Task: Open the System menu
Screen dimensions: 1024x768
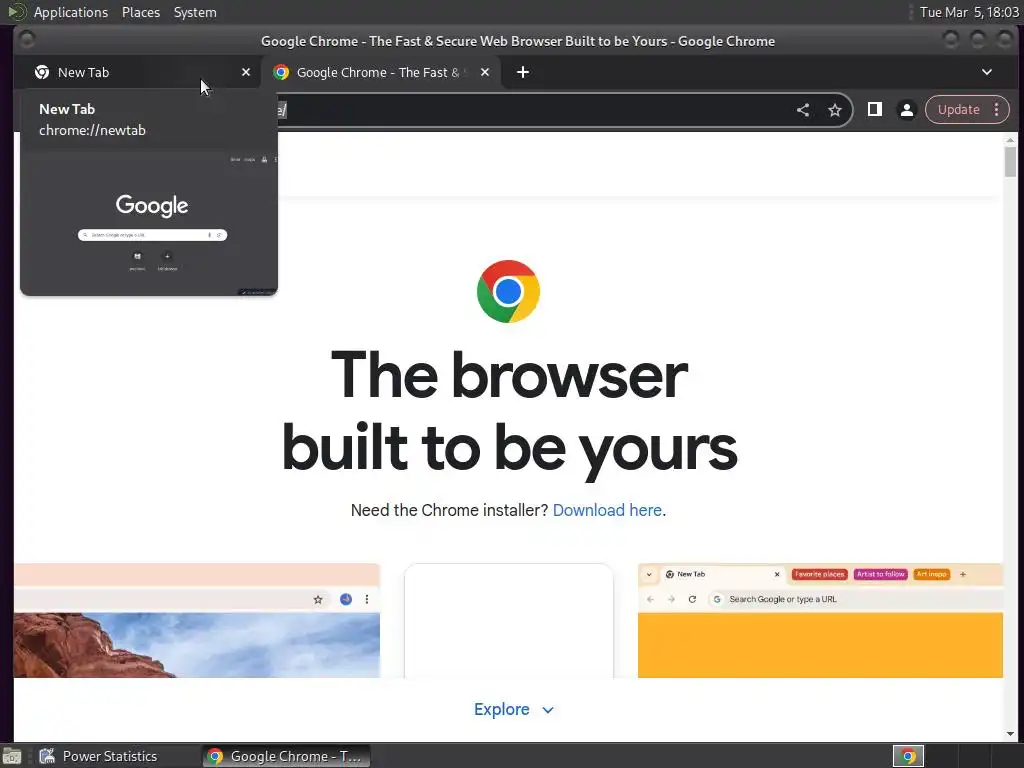Action: point(195,12)
